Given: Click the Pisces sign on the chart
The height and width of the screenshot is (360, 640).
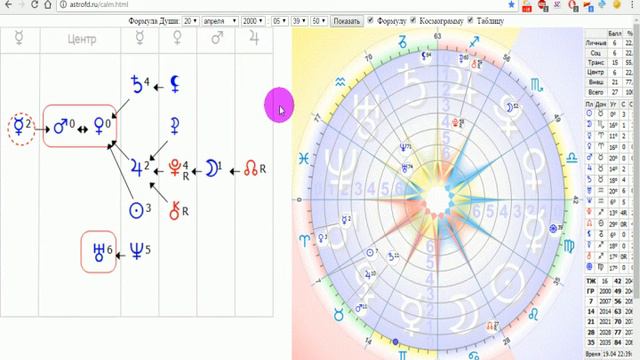Looking at the screenshot, I should (304, 159).
